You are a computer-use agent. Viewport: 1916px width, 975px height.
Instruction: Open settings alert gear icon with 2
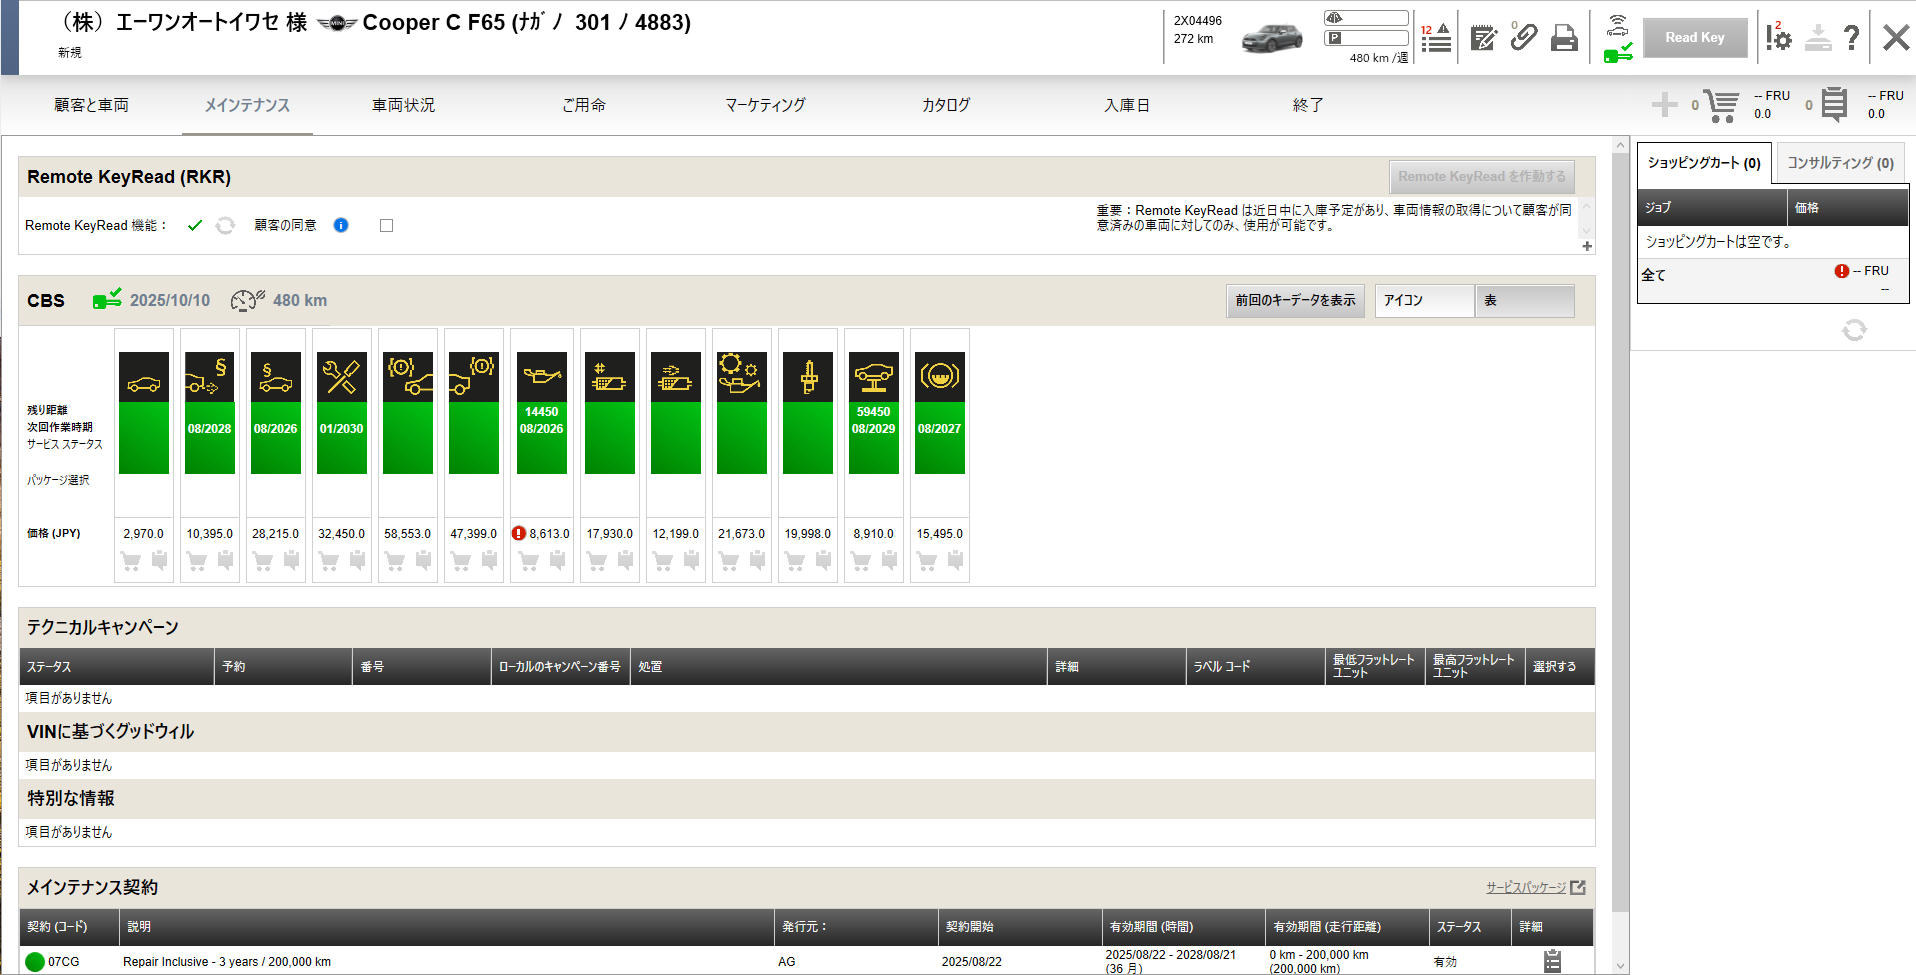click(x=1778, y=38)
